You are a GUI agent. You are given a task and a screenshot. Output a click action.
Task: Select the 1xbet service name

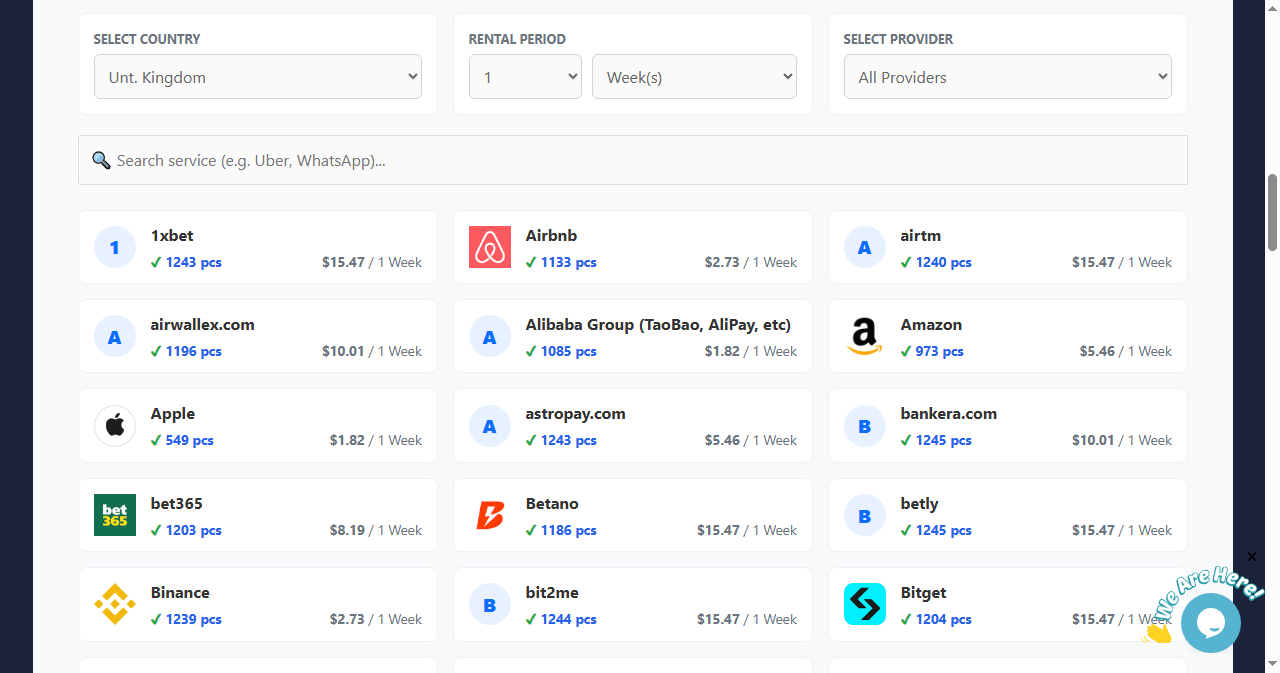click(172, 236)
